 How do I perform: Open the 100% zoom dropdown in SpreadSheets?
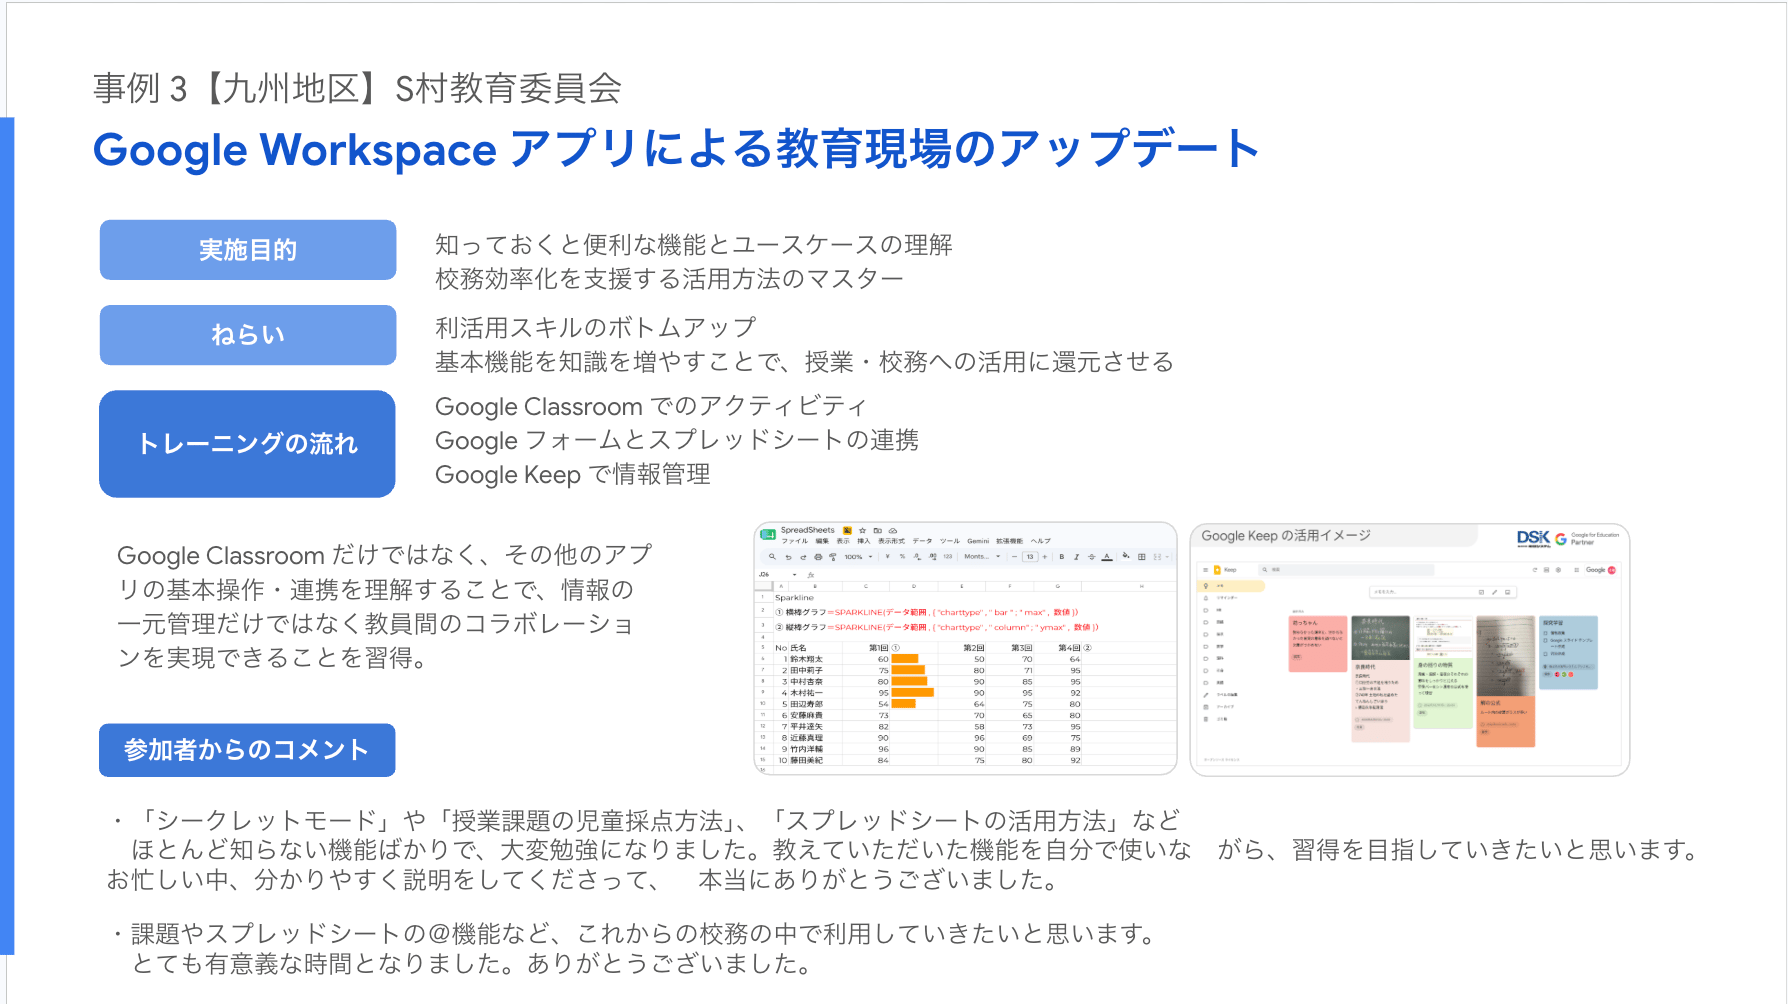point(858,557)
